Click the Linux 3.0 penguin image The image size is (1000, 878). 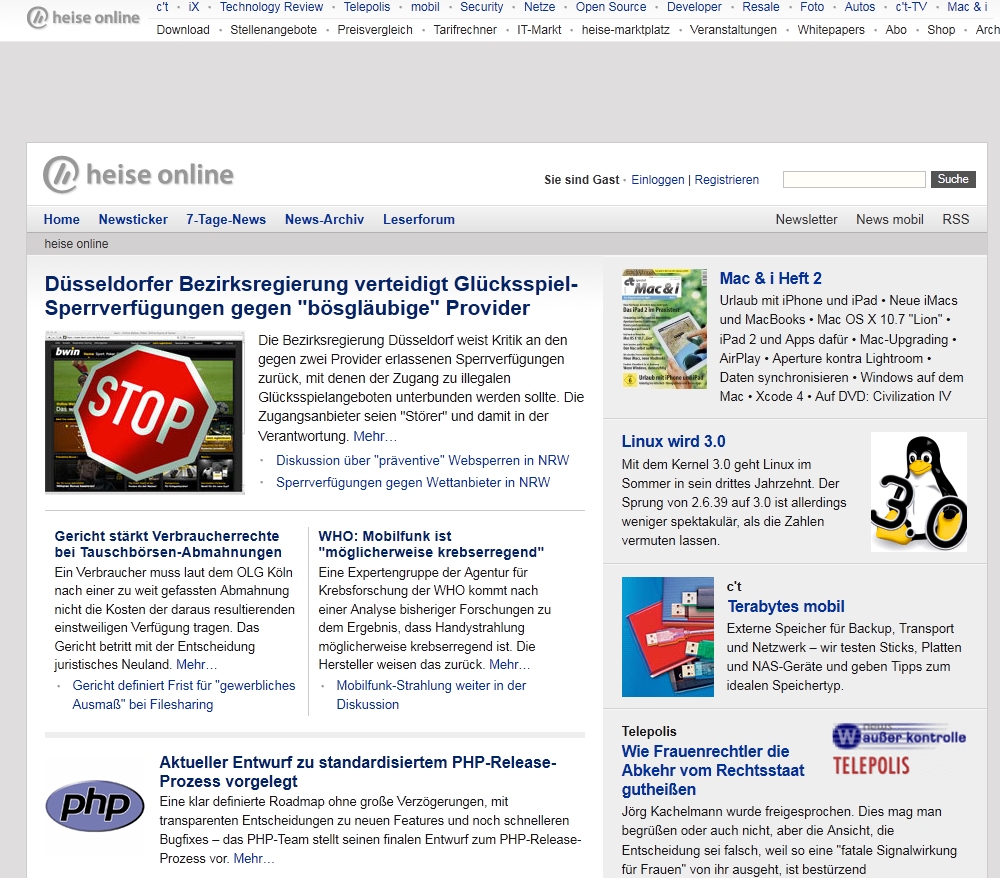pos(918,491)
